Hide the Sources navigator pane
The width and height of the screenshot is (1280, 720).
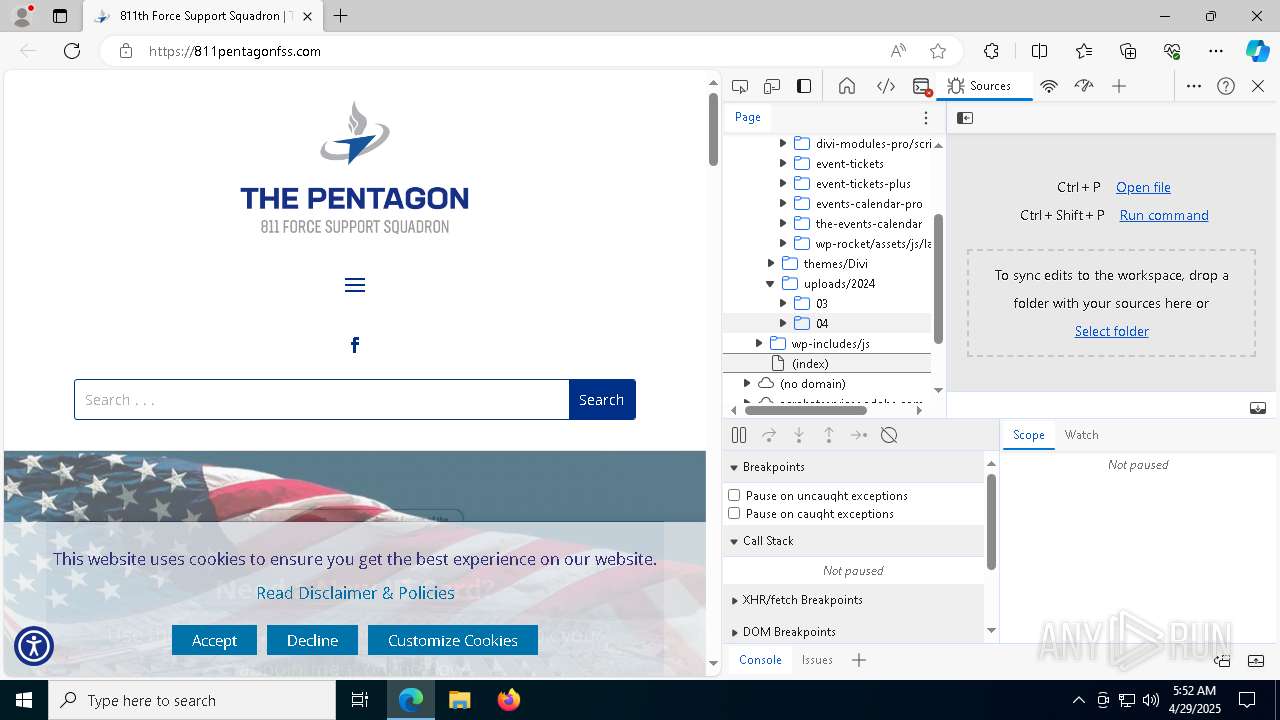pyautogui.click(x=965, y=118)
